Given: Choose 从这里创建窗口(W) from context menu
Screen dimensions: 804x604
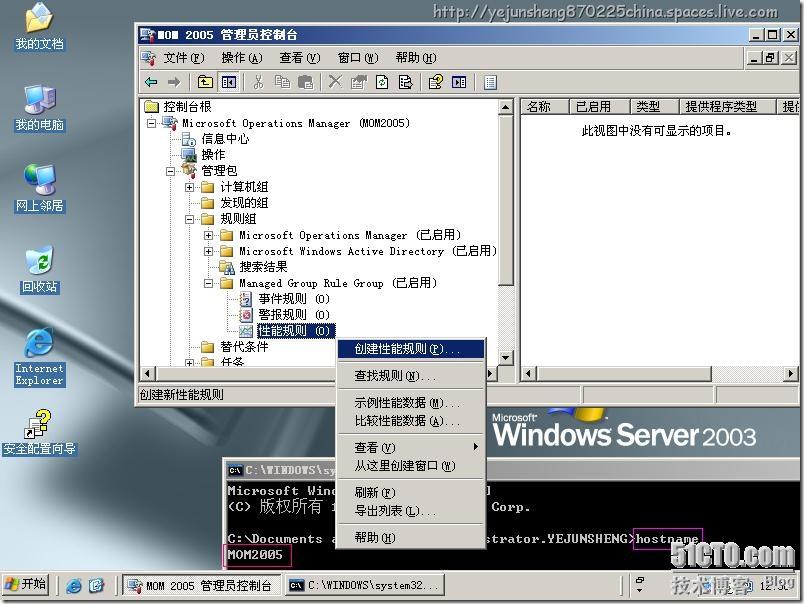Looking at the screenshot, I should tap(410, 466).
